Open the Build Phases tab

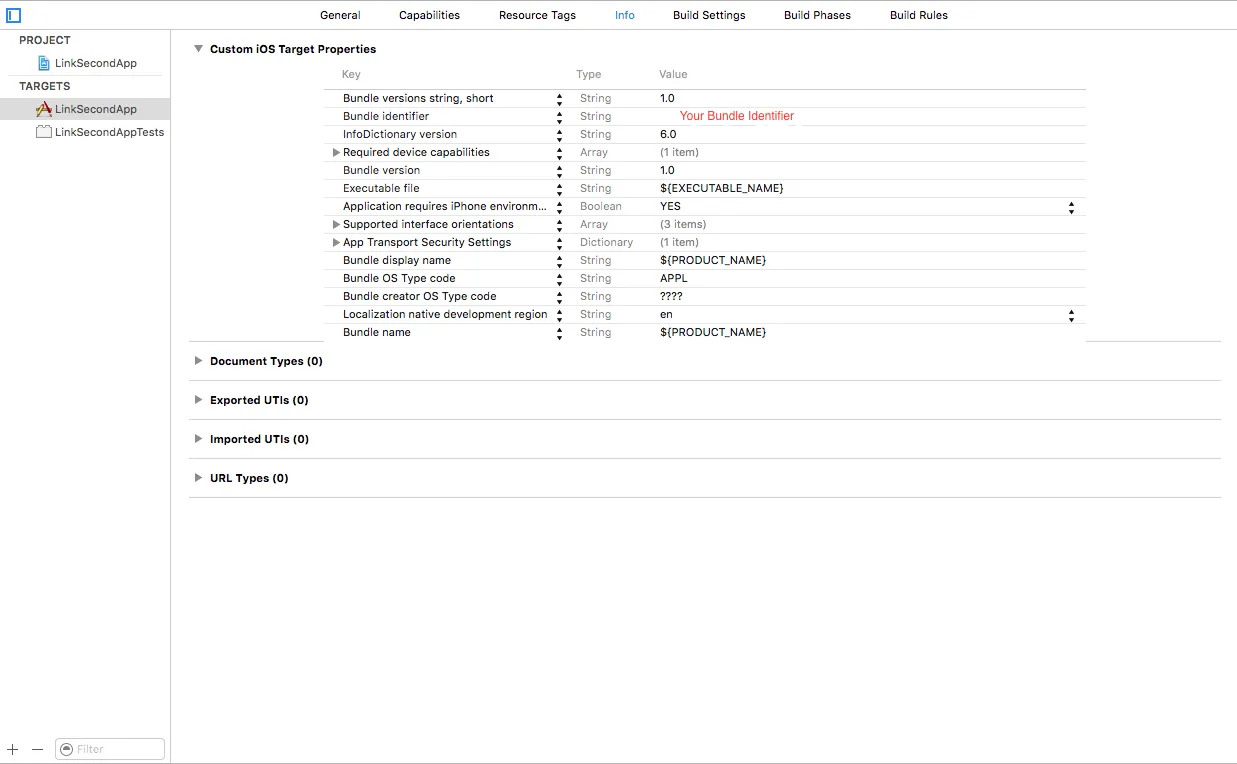tap(817, 15)
